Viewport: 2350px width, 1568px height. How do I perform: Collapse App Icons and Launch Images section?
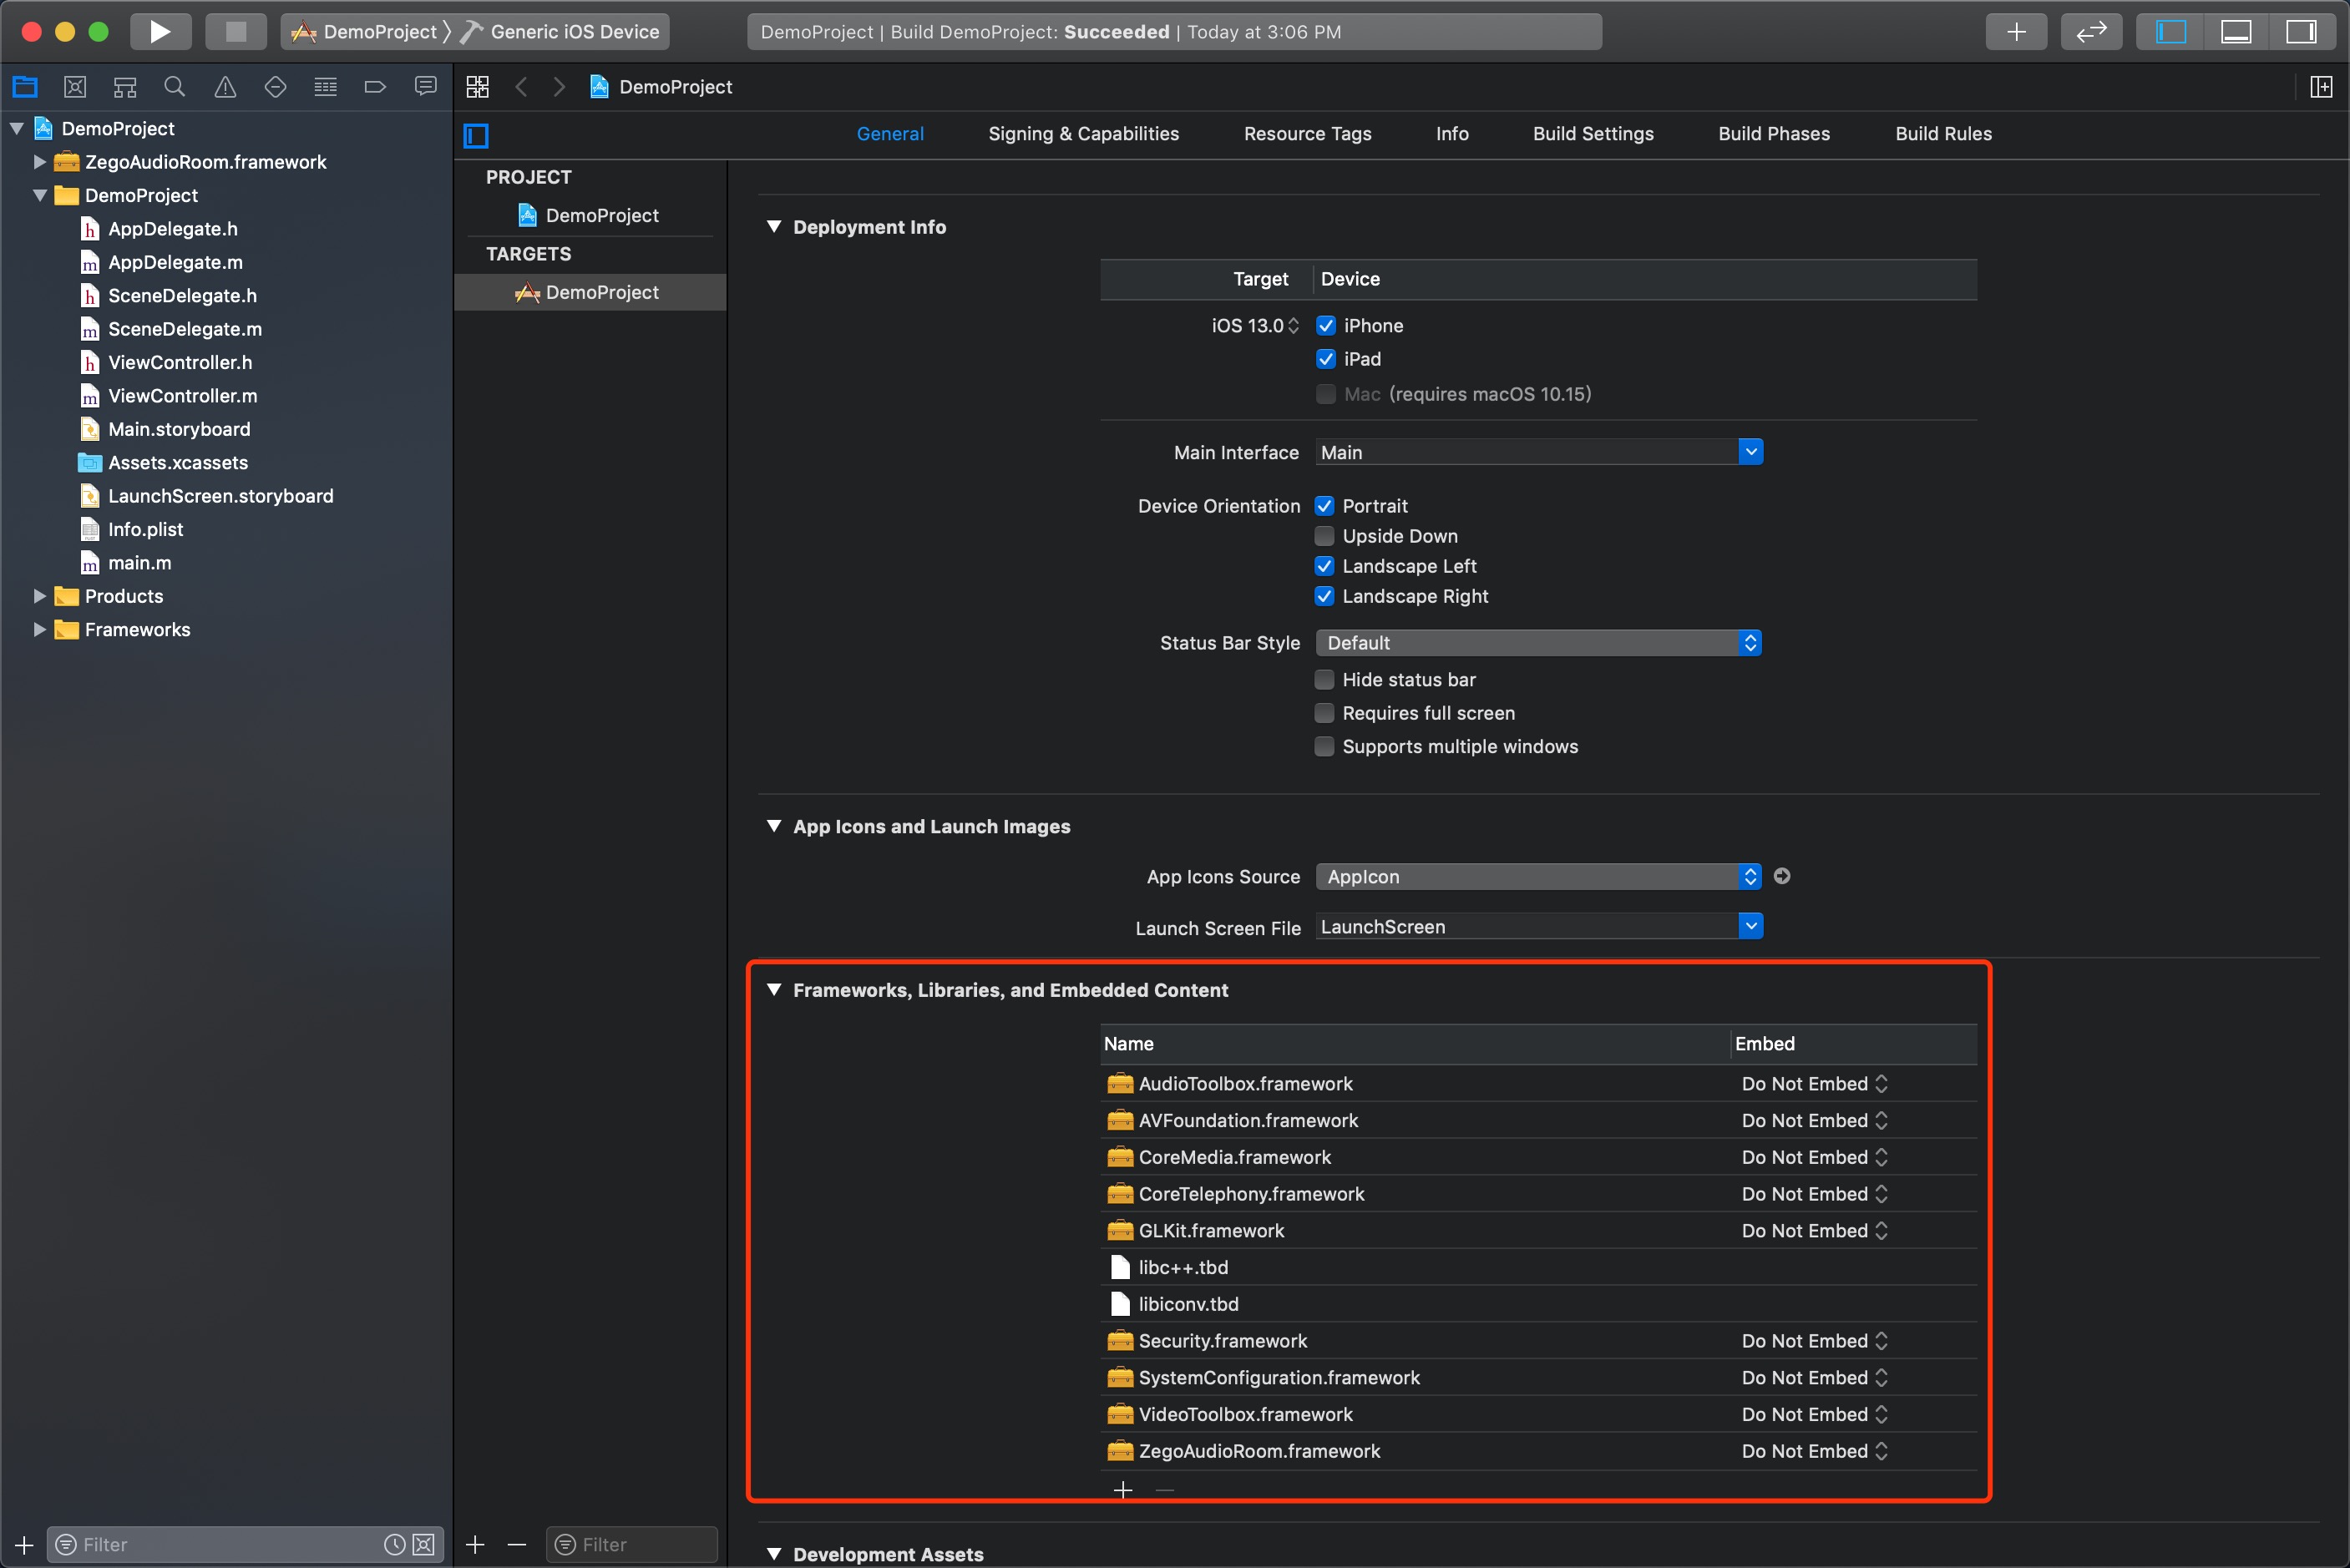click(774, 826)
